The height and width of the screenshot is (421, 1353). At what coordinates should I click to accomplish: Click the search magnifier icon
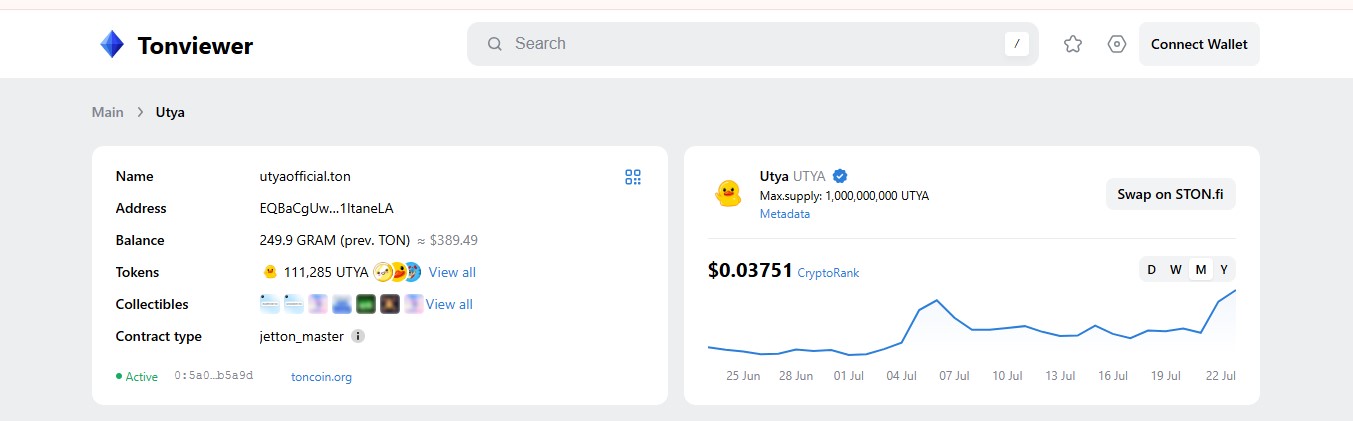[x=494, y=44]
